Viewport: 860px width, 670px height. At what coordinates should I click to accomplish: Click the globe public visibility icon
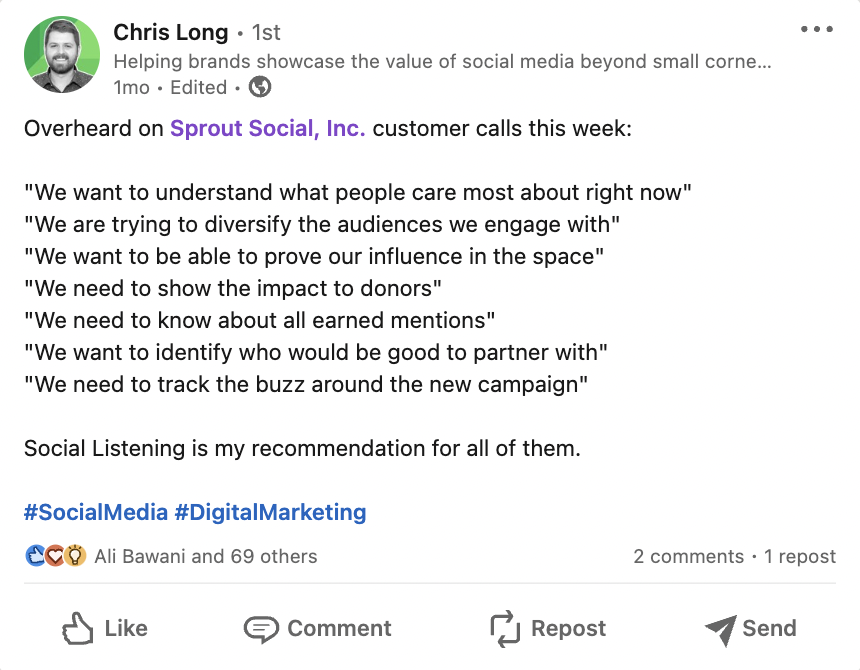[260, 87]
